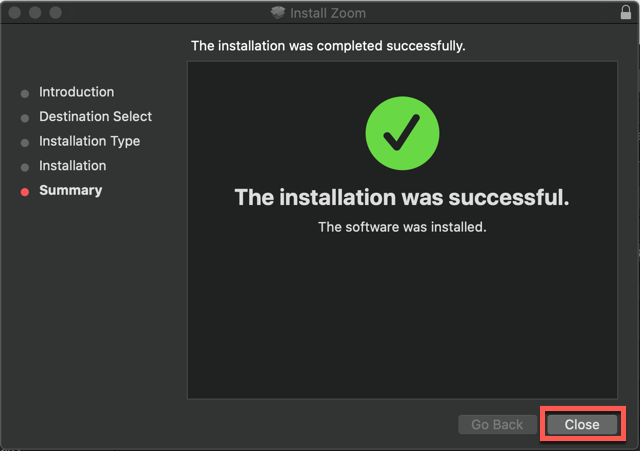Select the Installation step in sidebar
Screen dimensions: 640x451
pyautogui.click(x=73, y=166)
